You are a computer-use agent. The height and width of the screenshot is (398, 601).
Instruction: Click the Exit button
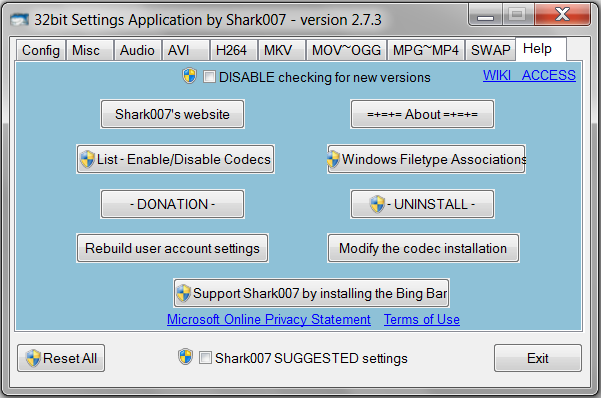[538, 358]
